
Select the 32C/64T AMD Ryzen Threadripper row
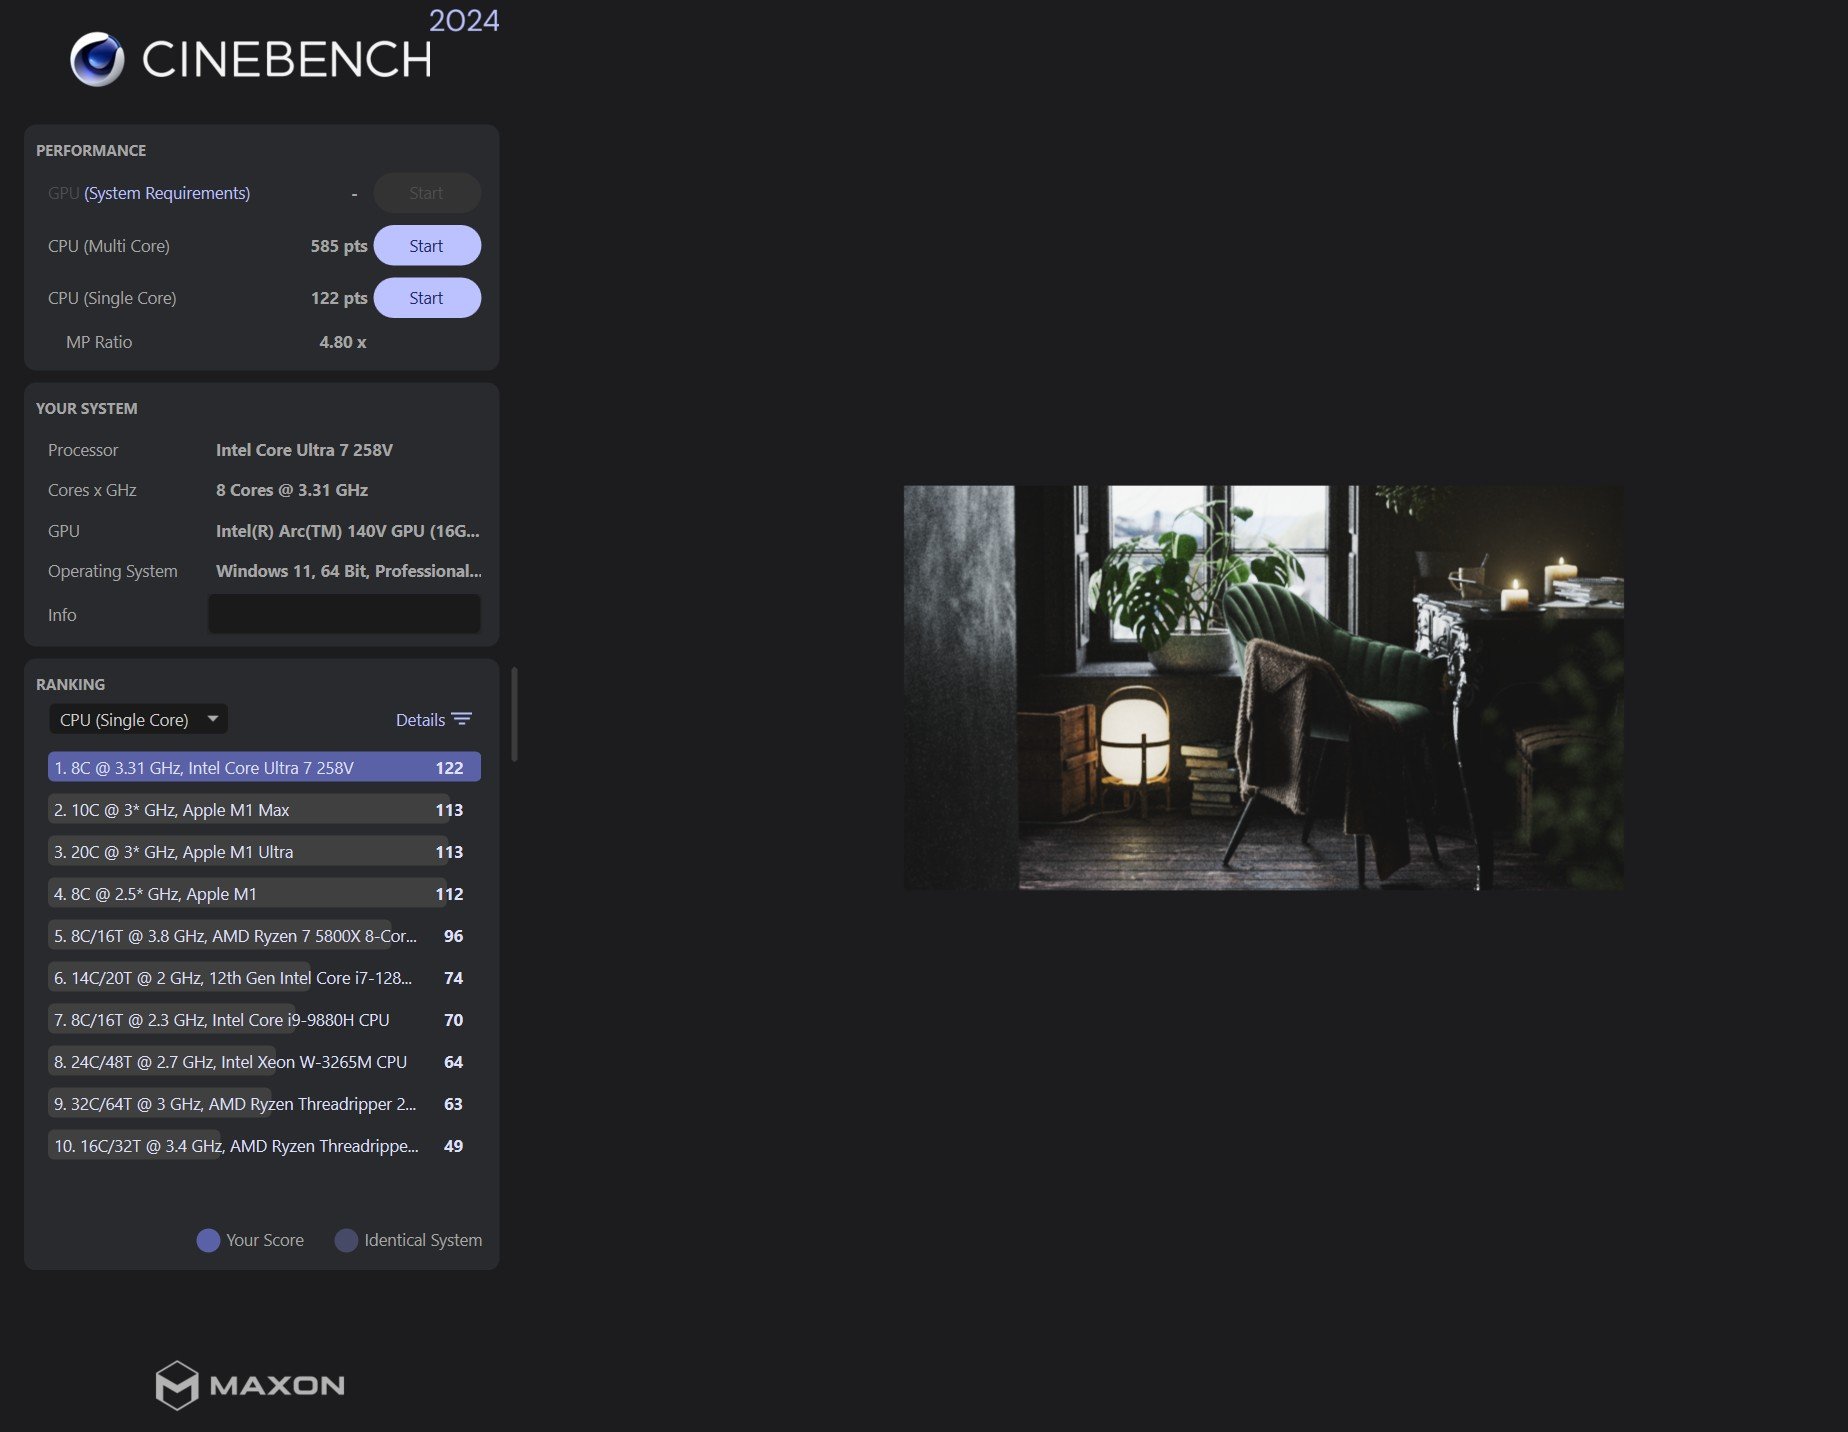click(264, 1103)
